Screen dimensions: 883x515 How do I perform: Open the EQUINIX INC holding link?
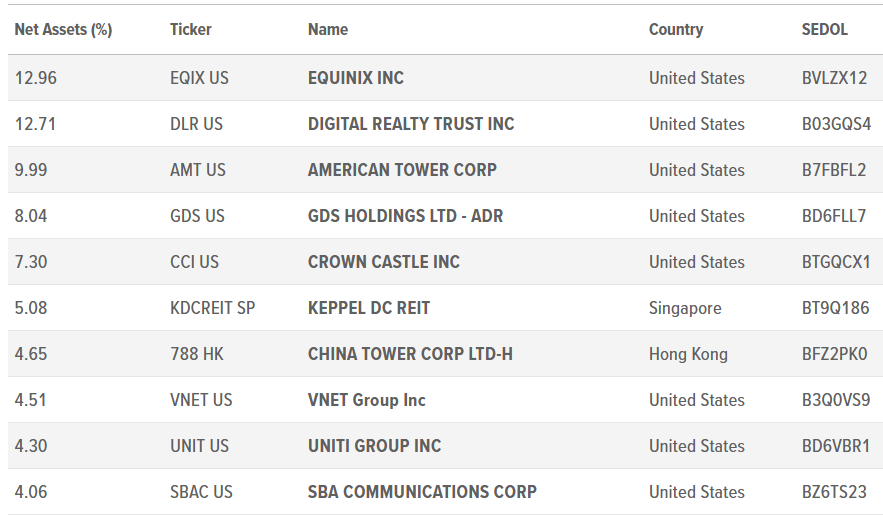point(355,78)
